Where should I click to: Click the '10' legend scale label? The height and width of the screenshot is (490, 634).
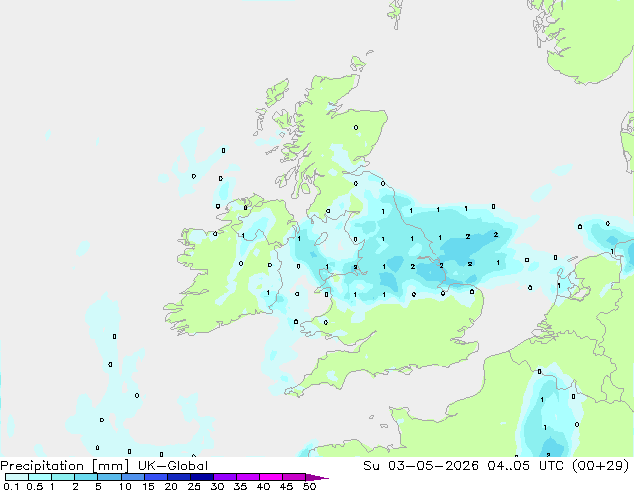click(125, 486)
